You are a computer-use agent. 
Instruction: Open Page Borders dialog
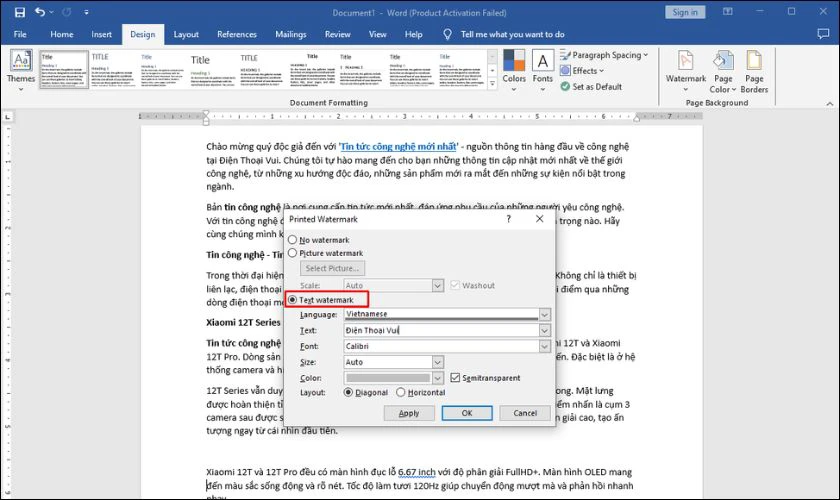[x=754, y=72]
